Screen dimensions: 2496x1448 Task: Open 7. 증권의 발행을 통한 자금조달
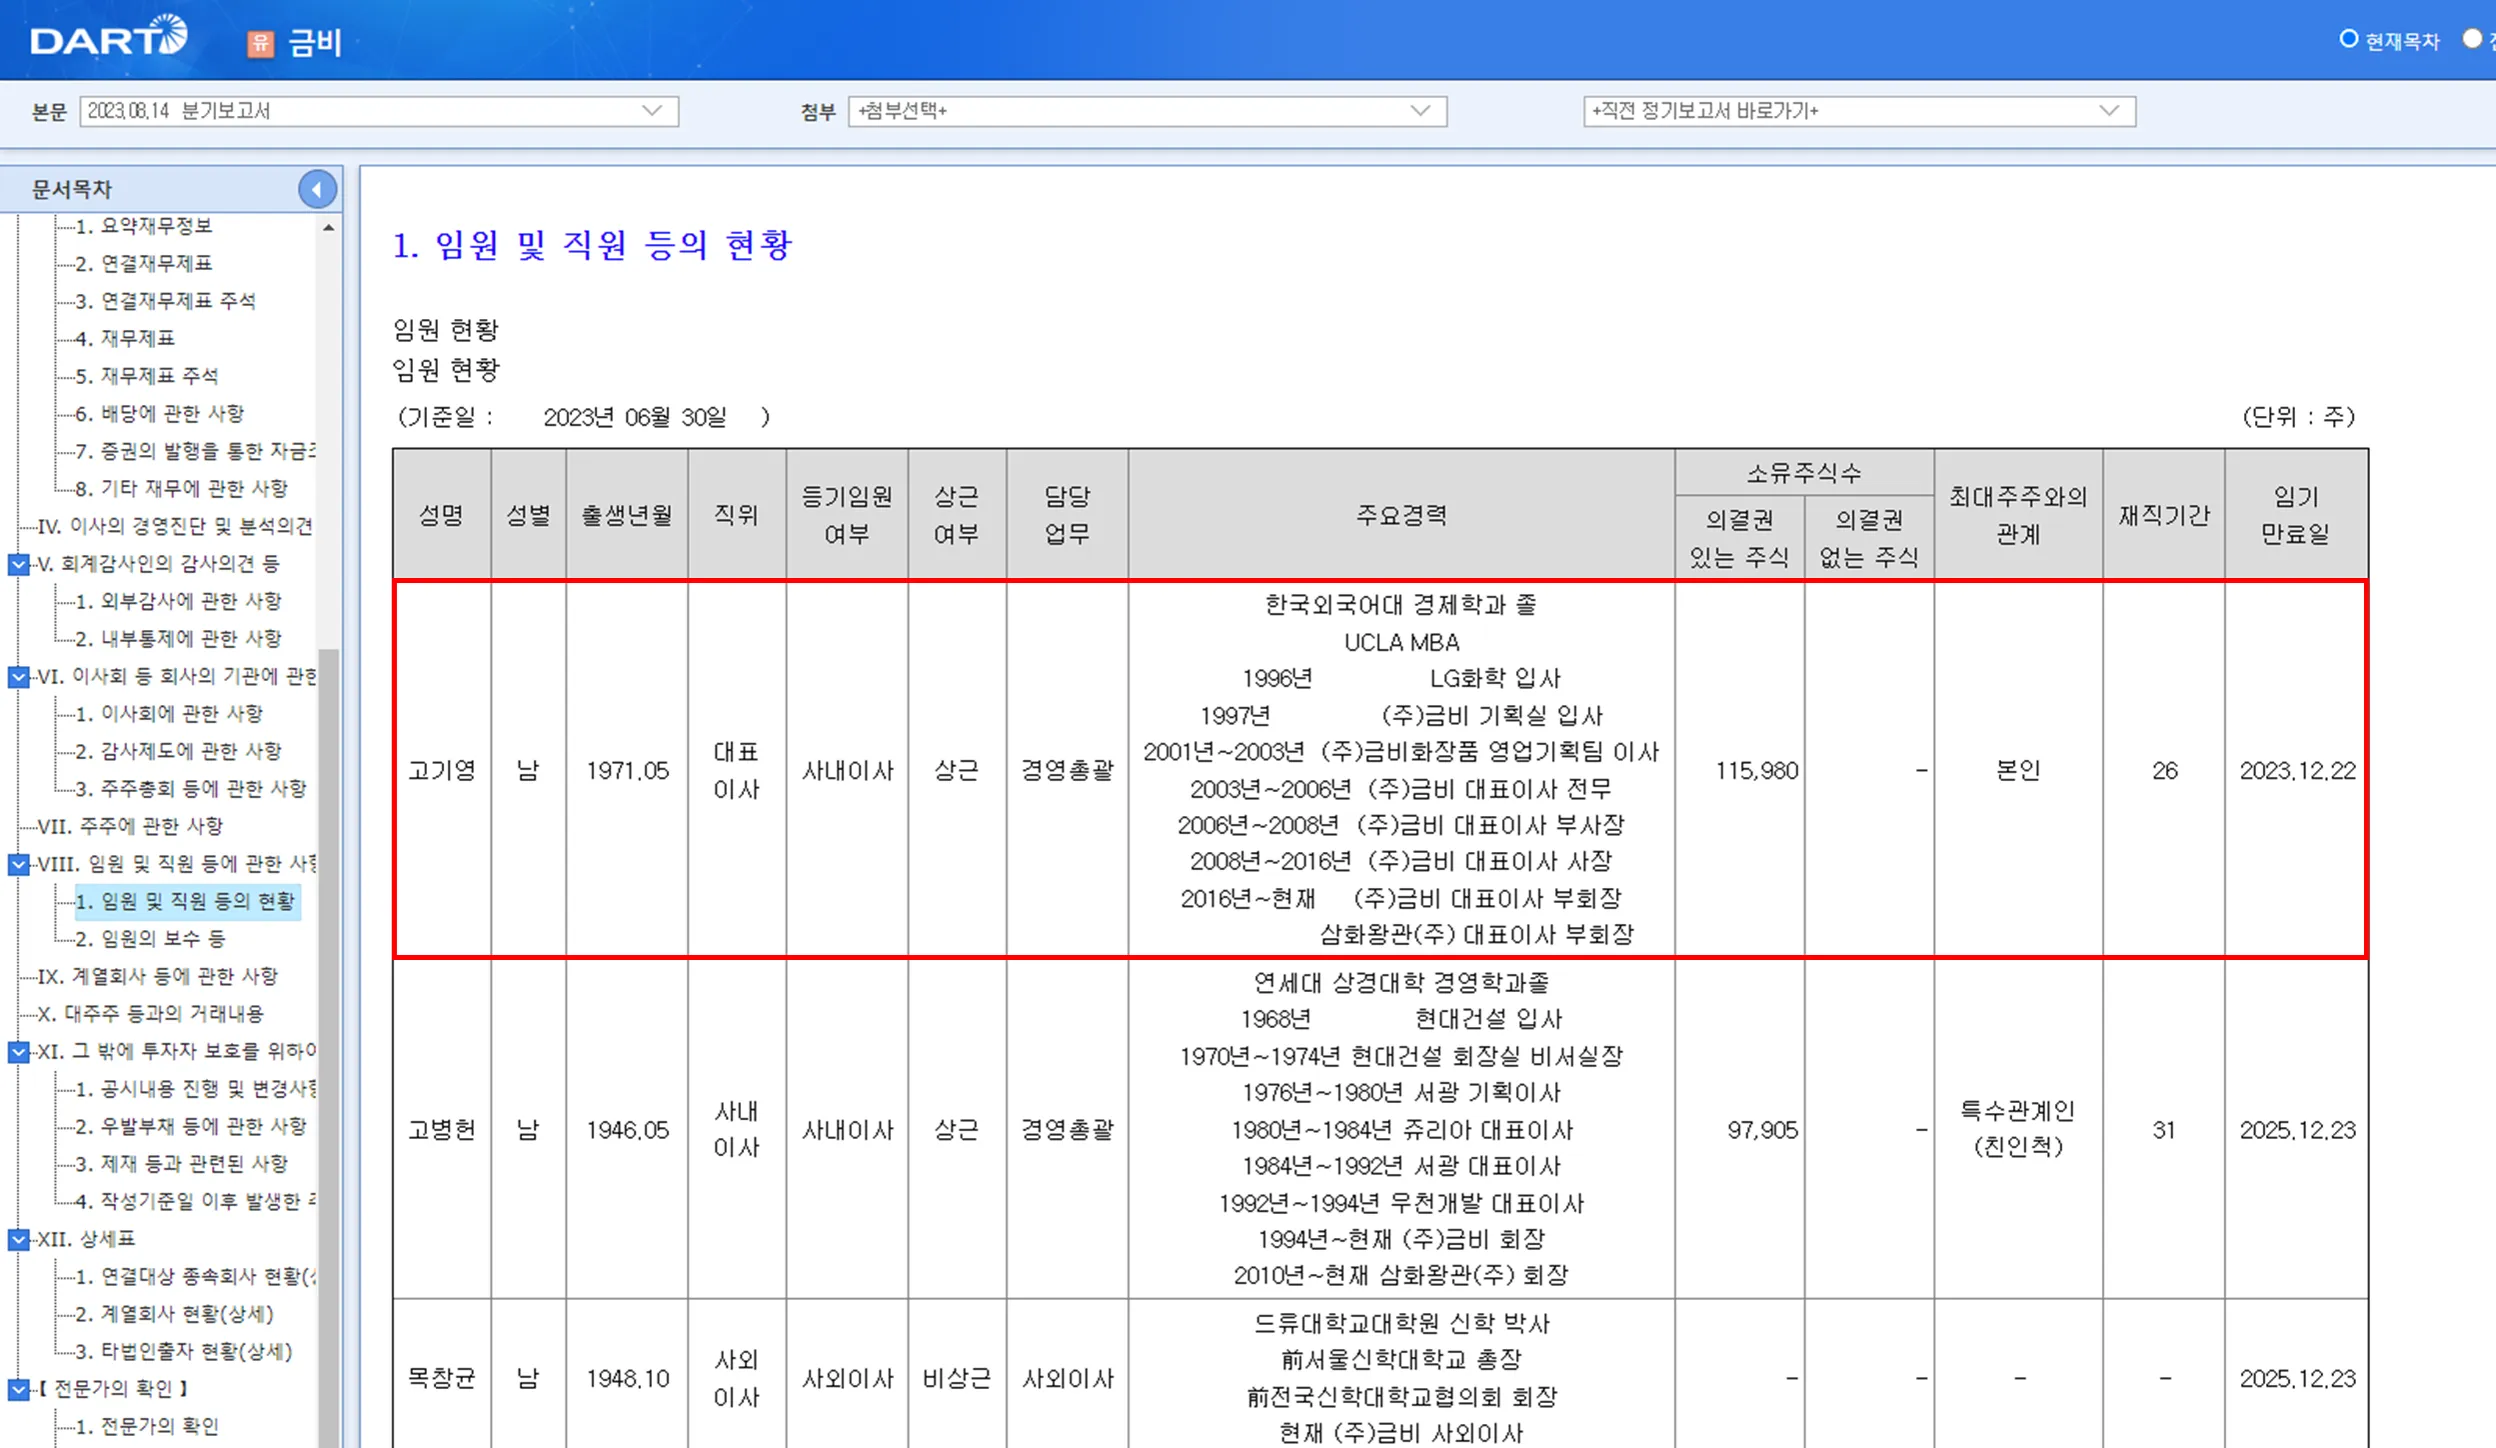(196, 451)
